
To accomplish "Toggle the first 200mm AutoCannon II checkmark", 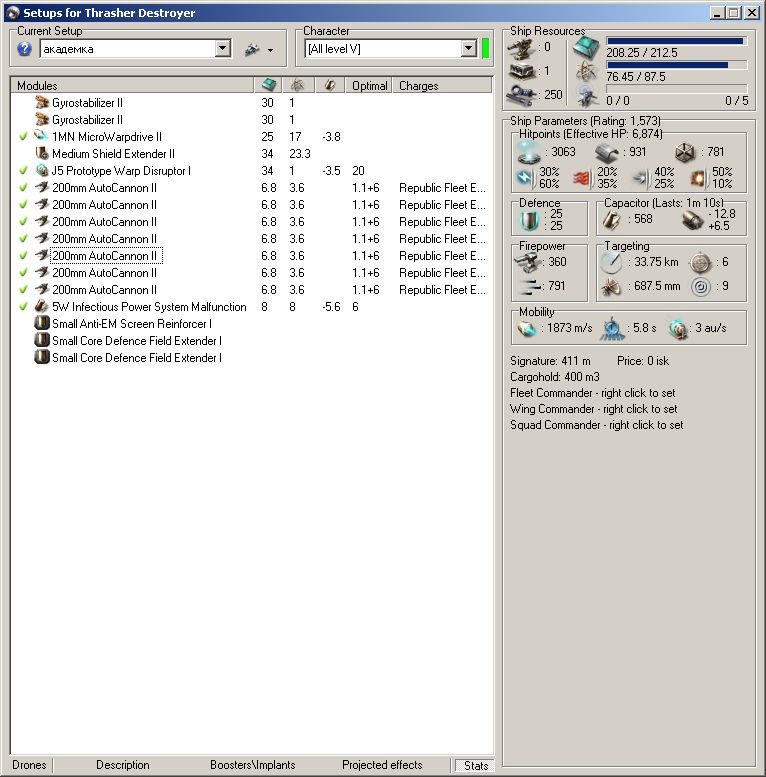I will click(x=23, y=188).
